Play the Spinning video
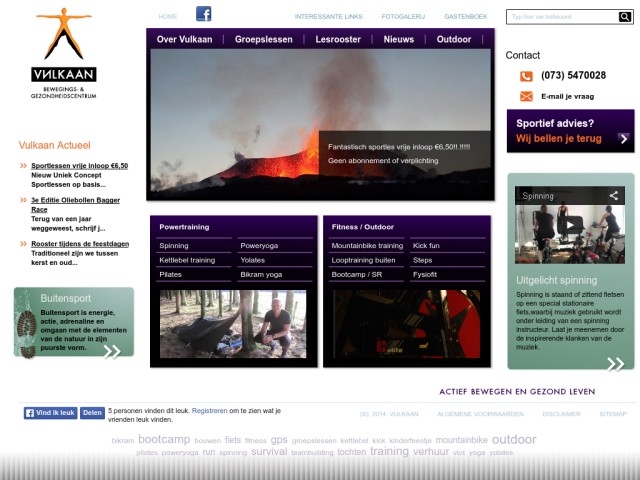 (x=569, y=224)
